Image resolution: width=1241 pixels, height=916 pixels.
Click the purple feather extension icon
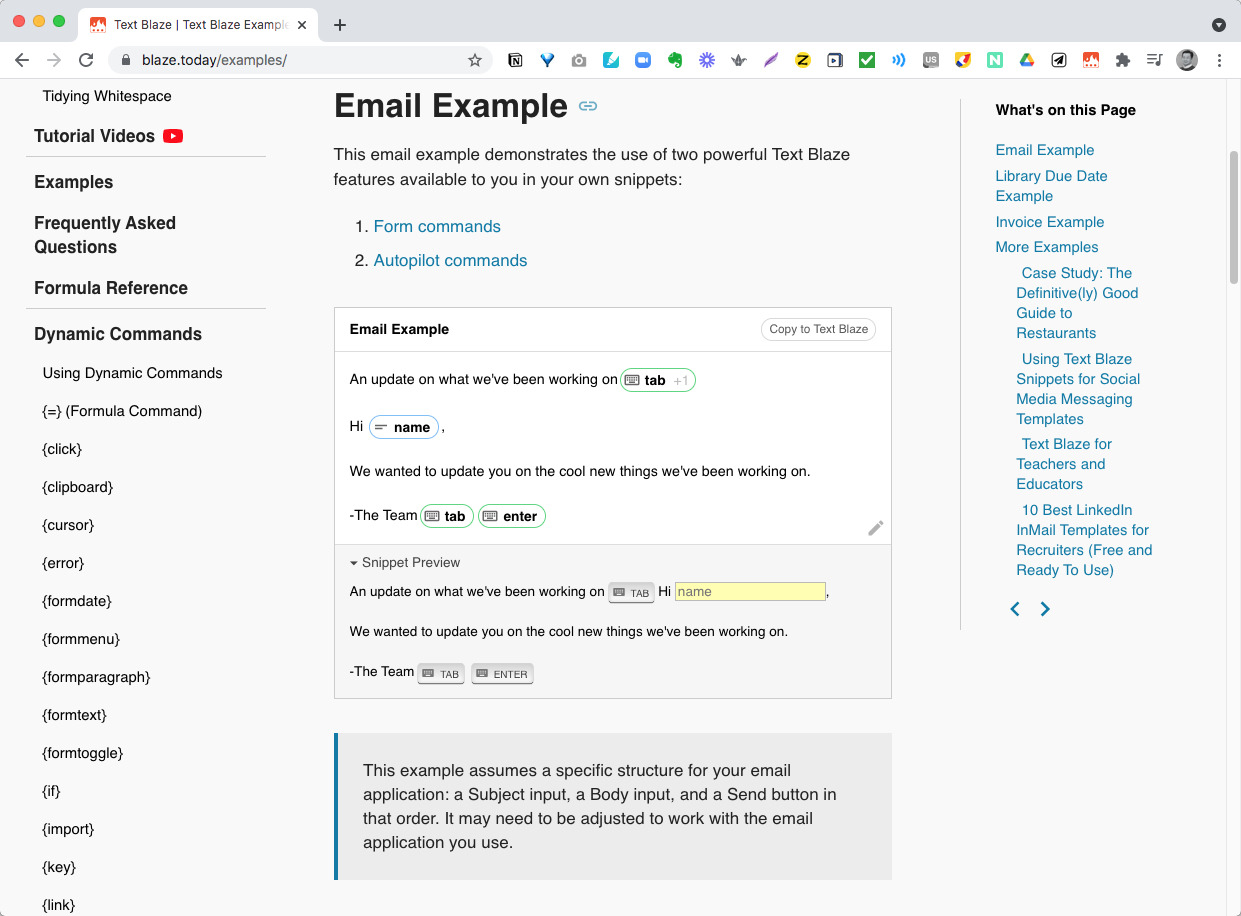[771, 60]
